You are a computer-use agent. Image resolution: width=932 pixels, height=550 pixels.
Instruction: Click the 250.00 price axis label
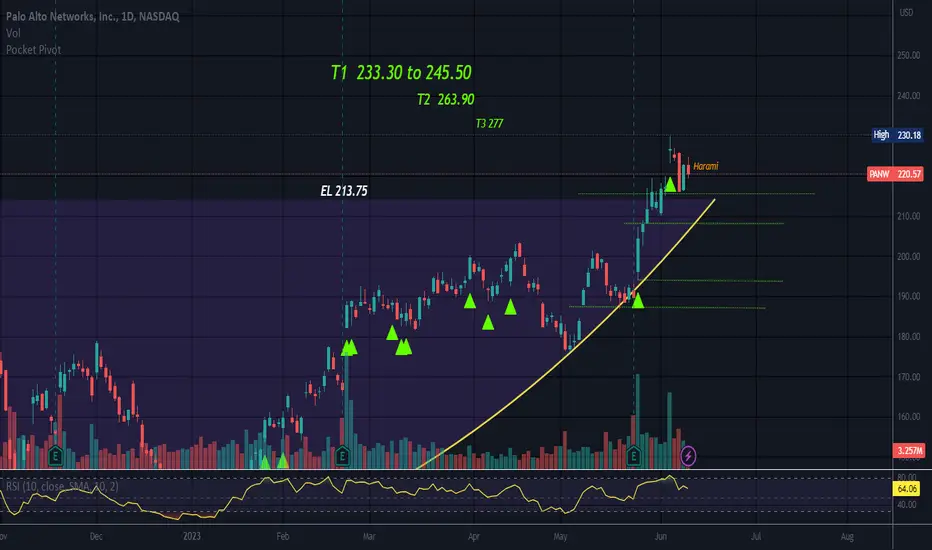coord(908,55)
